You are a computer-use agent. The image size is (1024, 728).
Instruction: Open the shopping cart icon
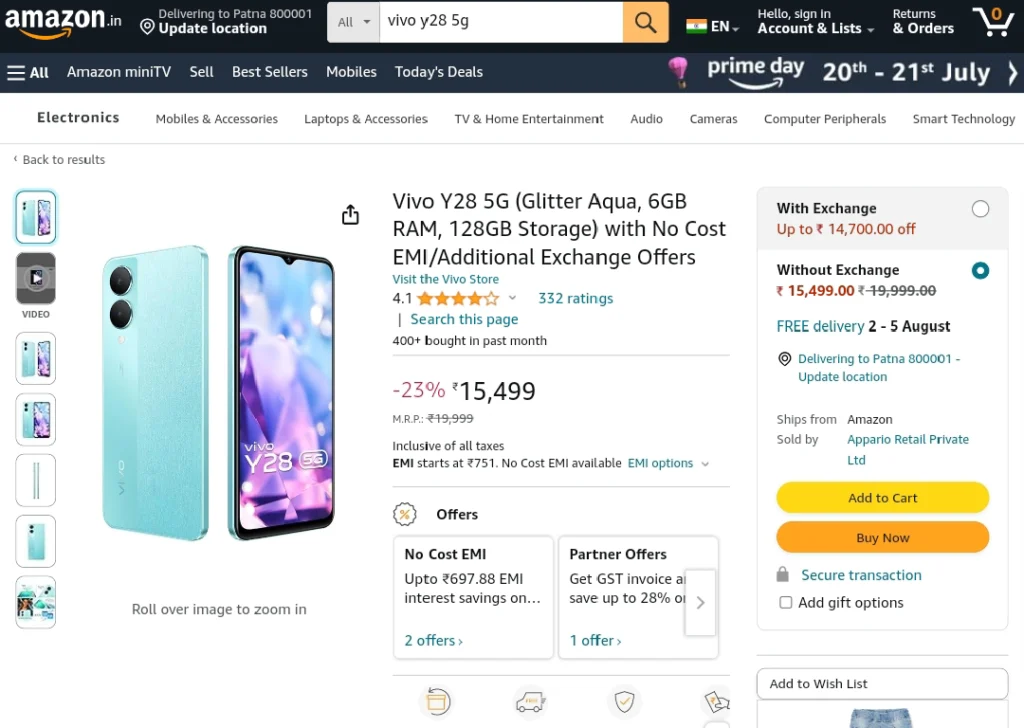tap(993, 22)
